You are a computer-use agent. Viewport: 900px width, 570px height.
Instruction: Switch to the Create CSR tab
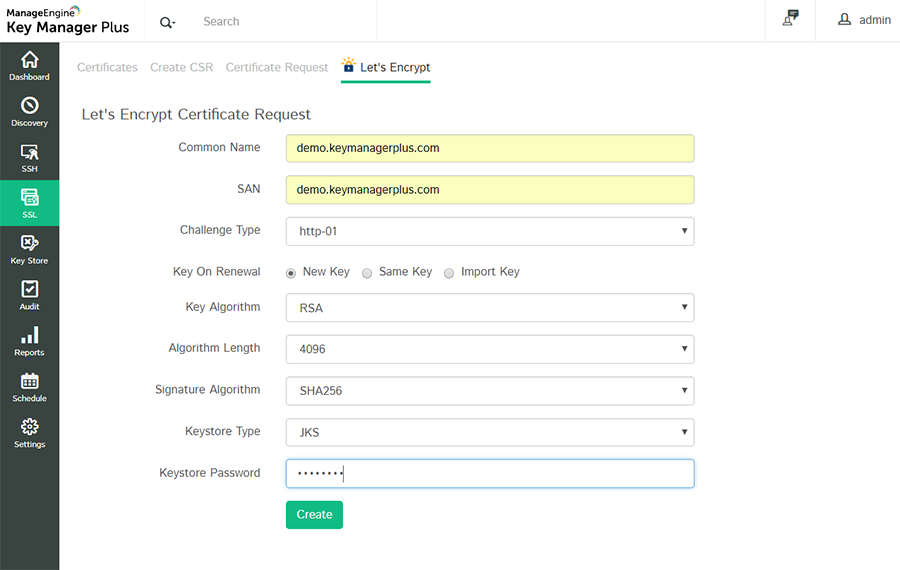point(181,67)
